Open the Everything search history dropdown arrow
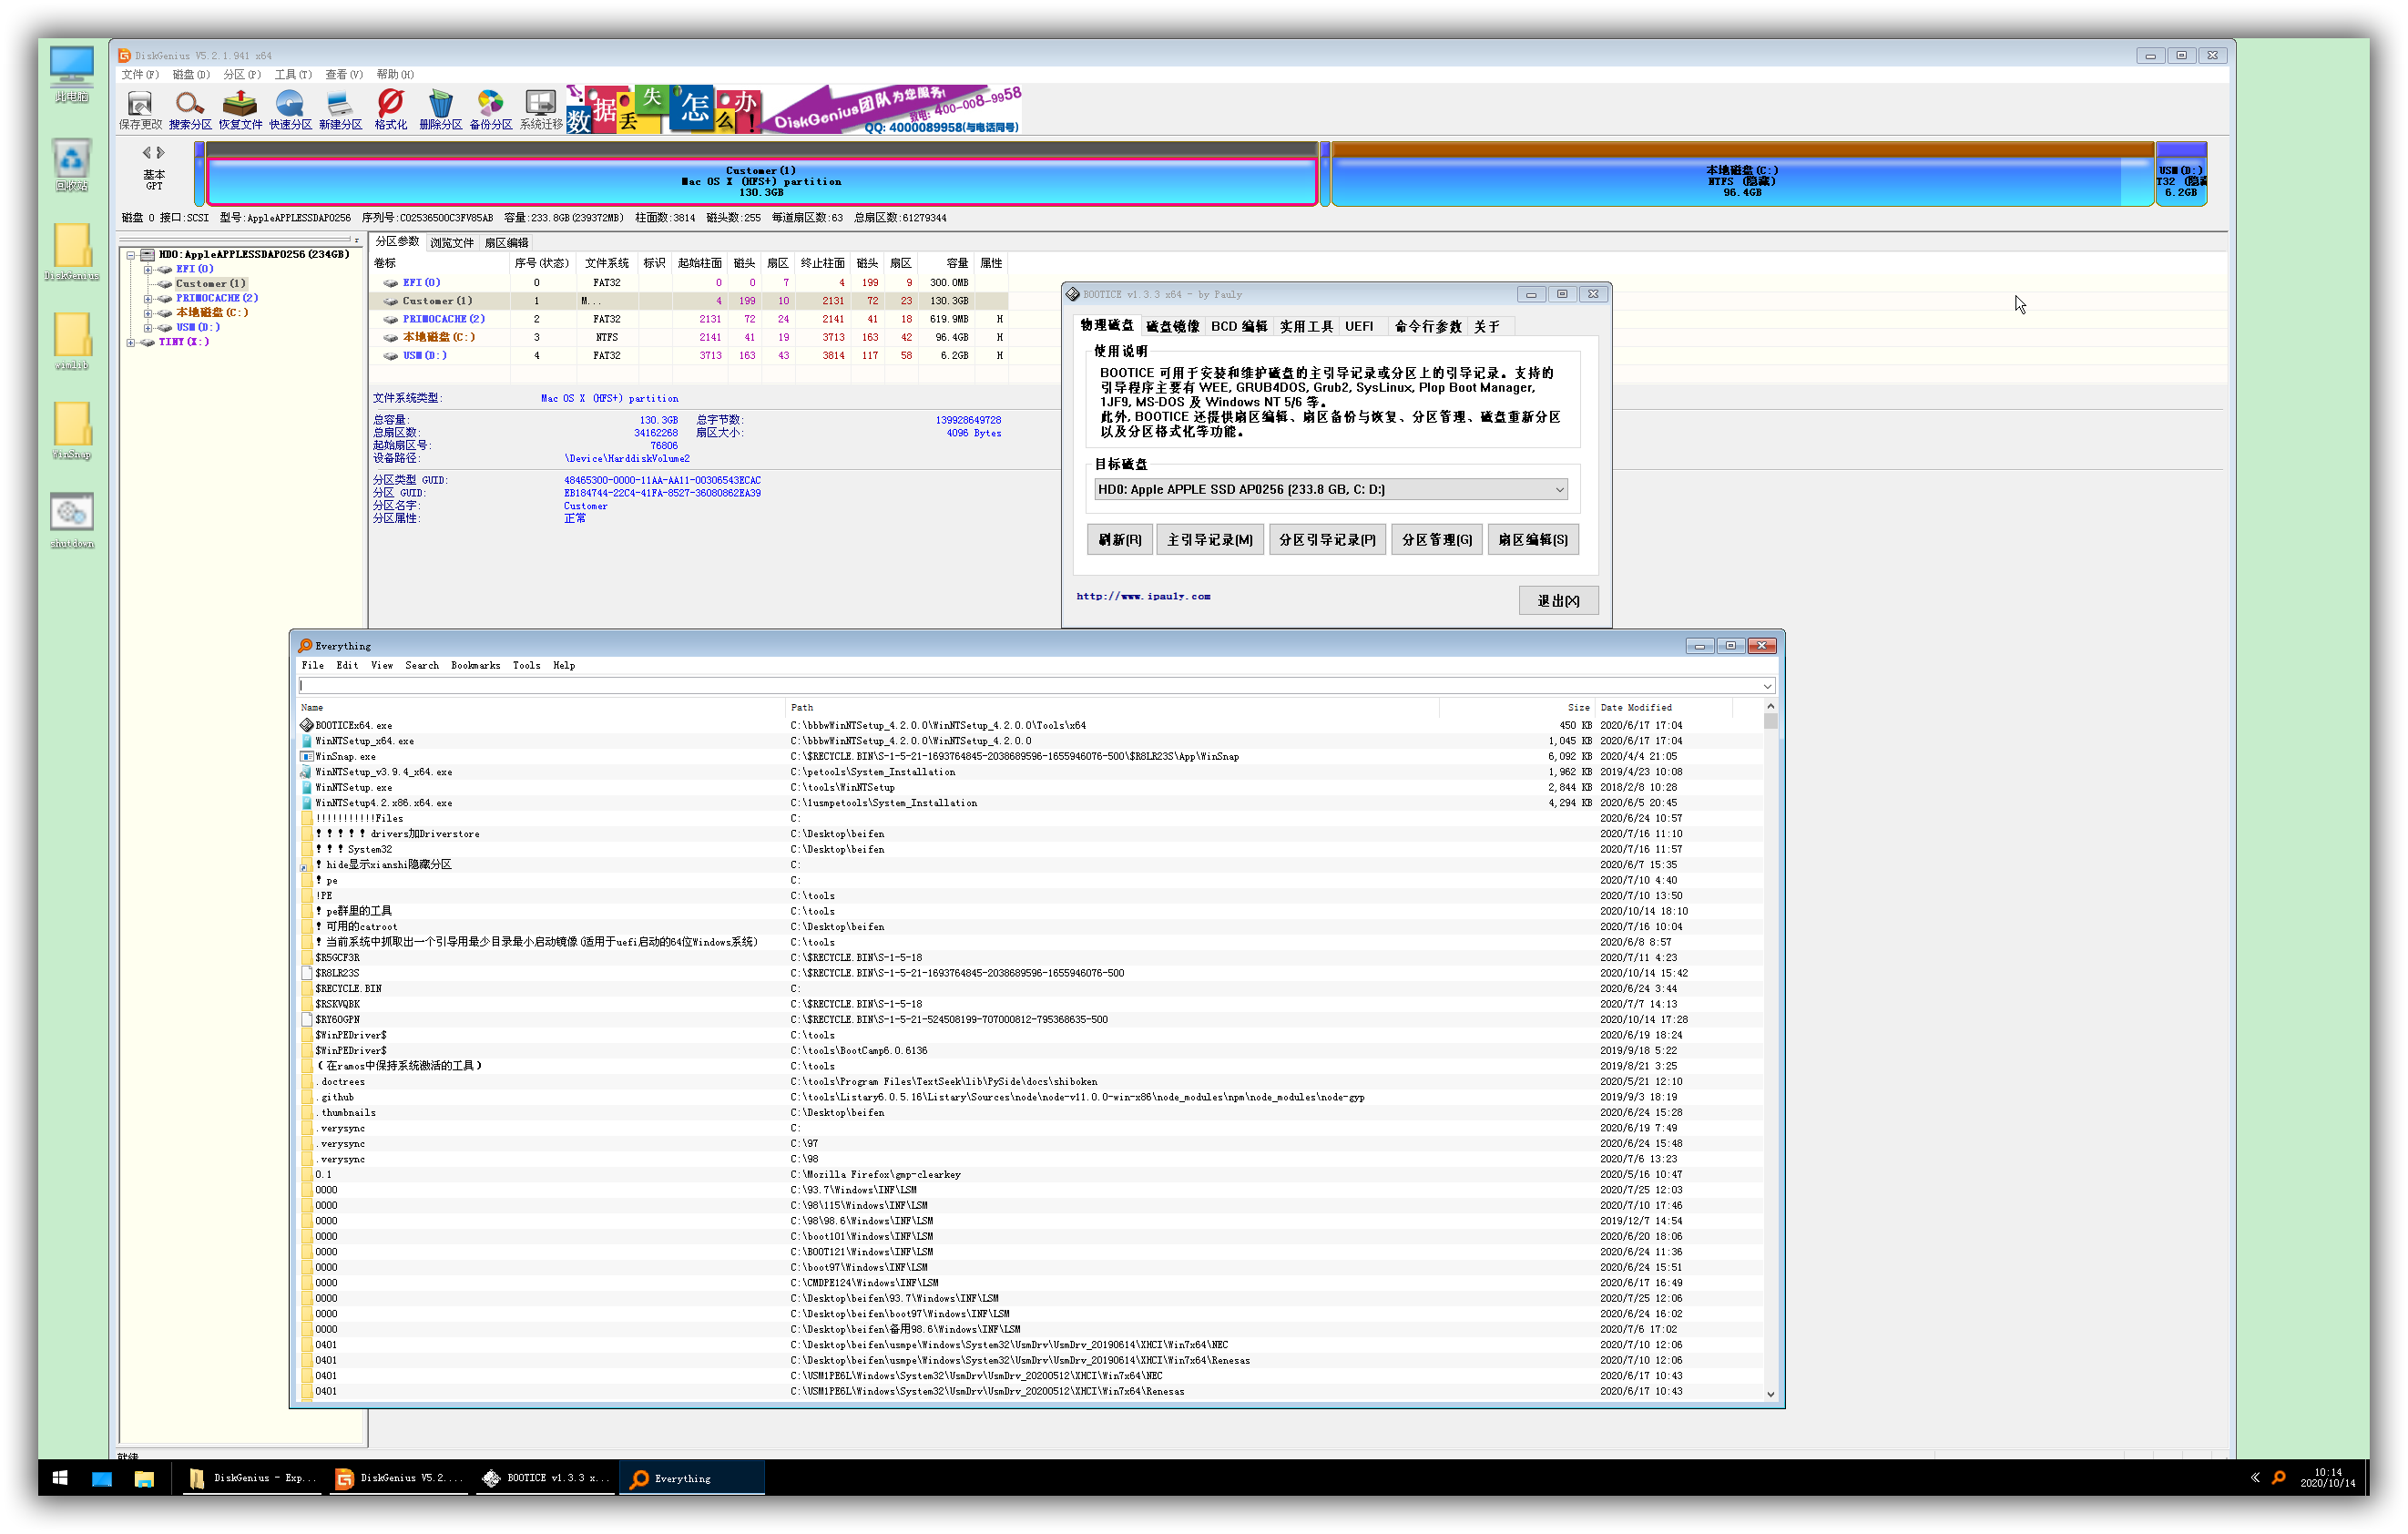Viewport: 2408px width, 1534px height. click(1767, 686)
